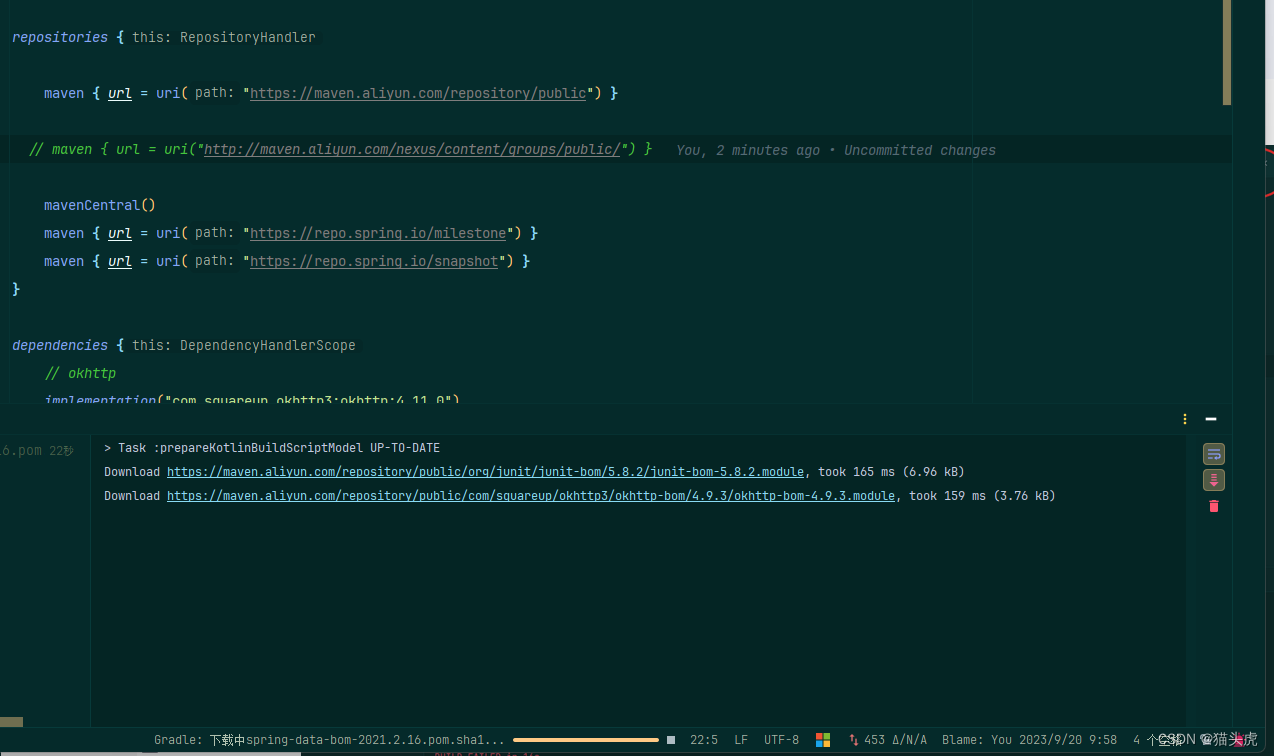Toggle scroll-to-end in the build output

pyautogui.click(x=1213, y=480)
